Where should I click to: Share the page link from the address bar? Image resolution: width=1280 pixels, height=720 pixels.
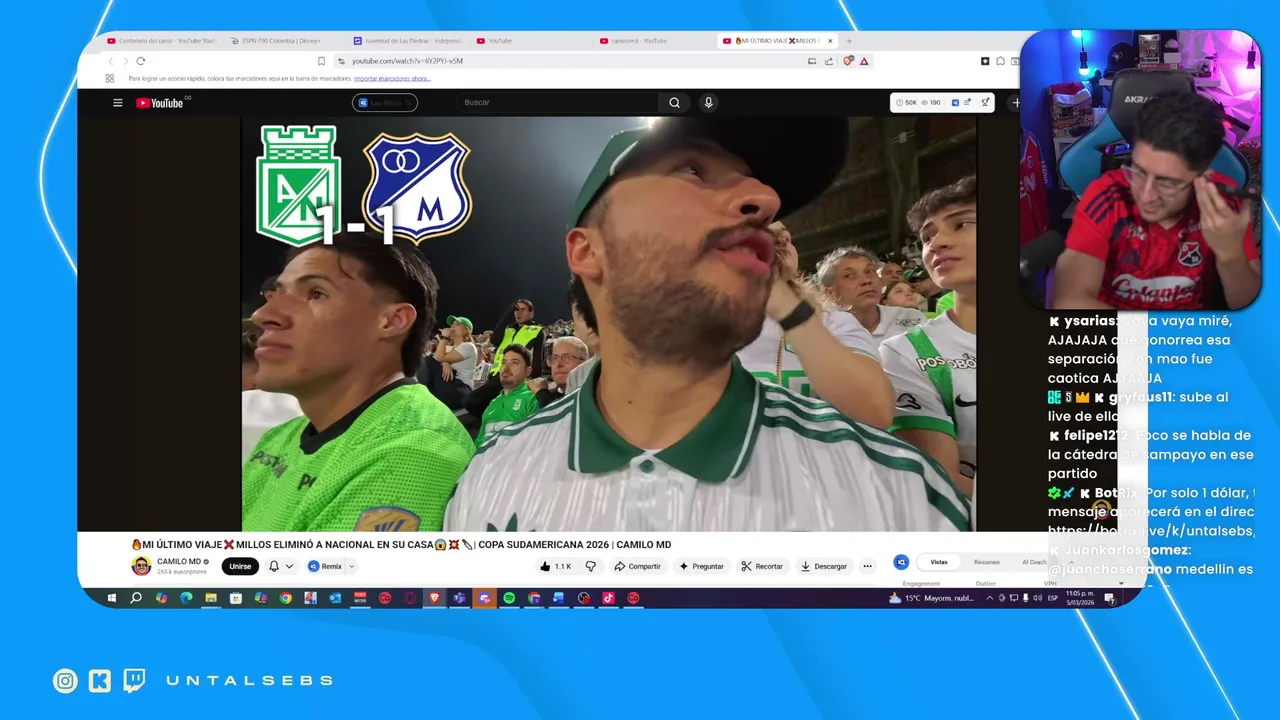tap(829, 61)
